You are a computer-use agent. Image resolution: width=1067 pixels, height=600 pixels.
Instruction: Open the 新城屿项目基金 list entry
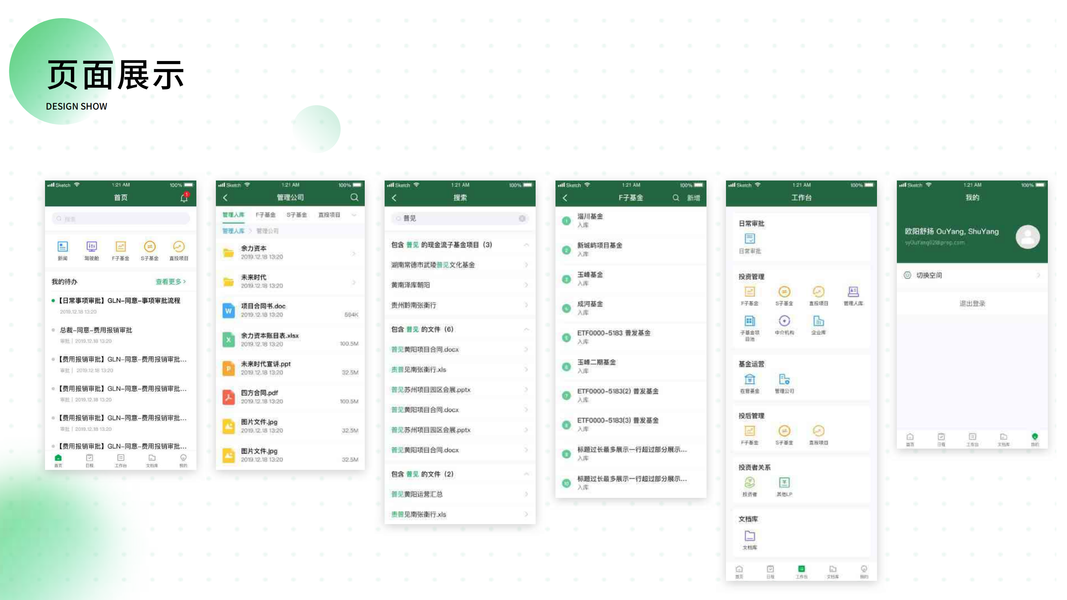631,249
